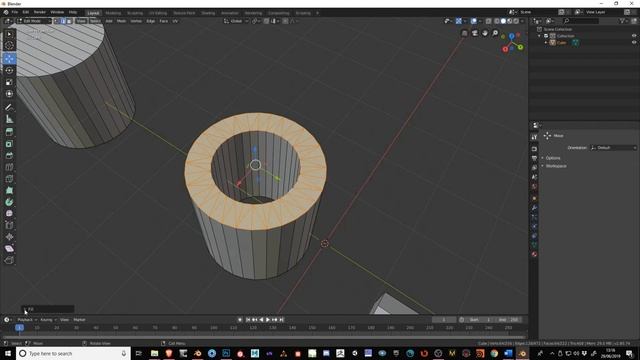Open Windows Start menu

(8, 353)
